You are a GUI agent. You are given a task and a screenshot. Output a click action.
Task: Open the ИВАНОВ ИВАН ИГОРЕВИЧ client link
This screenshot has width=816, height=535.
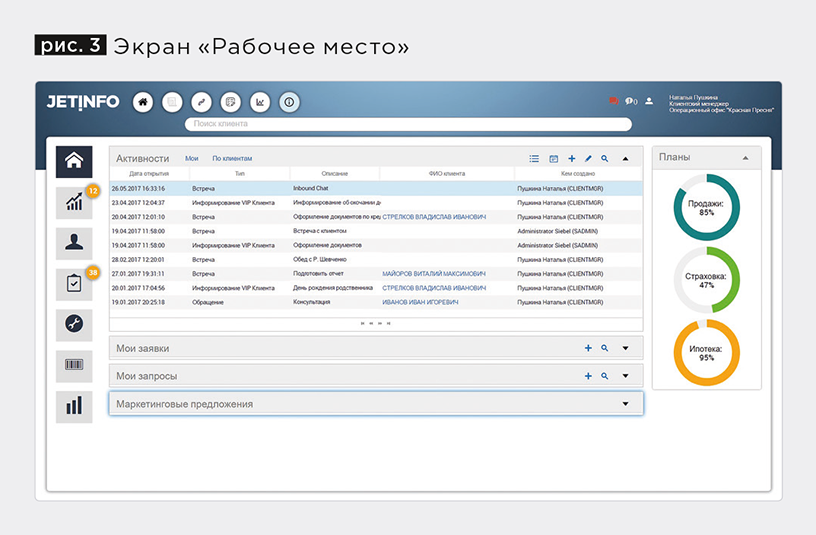[x=420, y=302]
